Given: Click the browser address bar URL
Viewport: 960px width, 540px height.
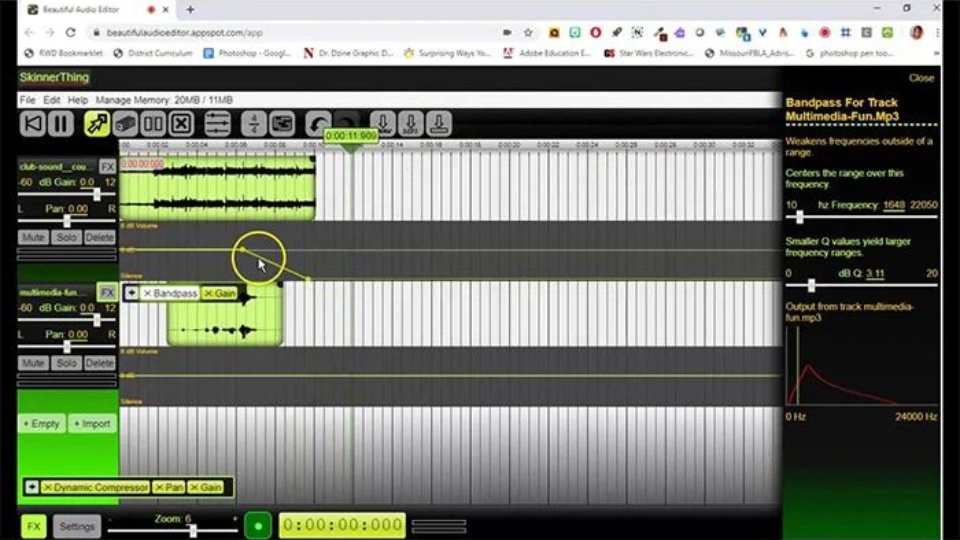Looking at the screenshot, I should (184, 32).
